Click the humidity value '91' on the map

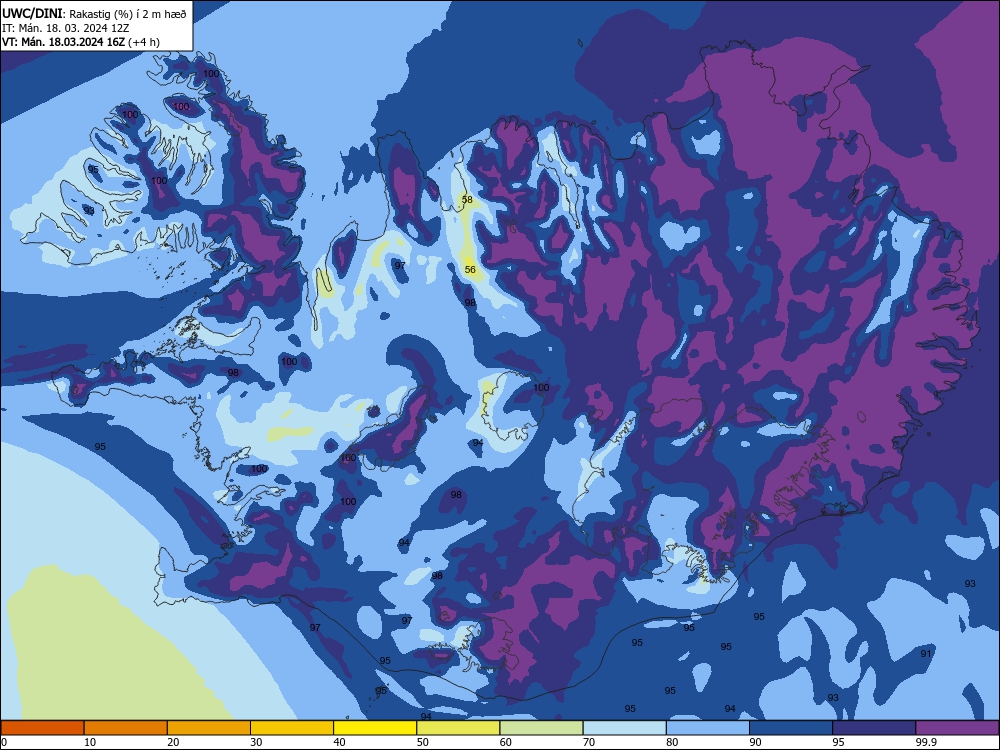click(x=926, y=654)
